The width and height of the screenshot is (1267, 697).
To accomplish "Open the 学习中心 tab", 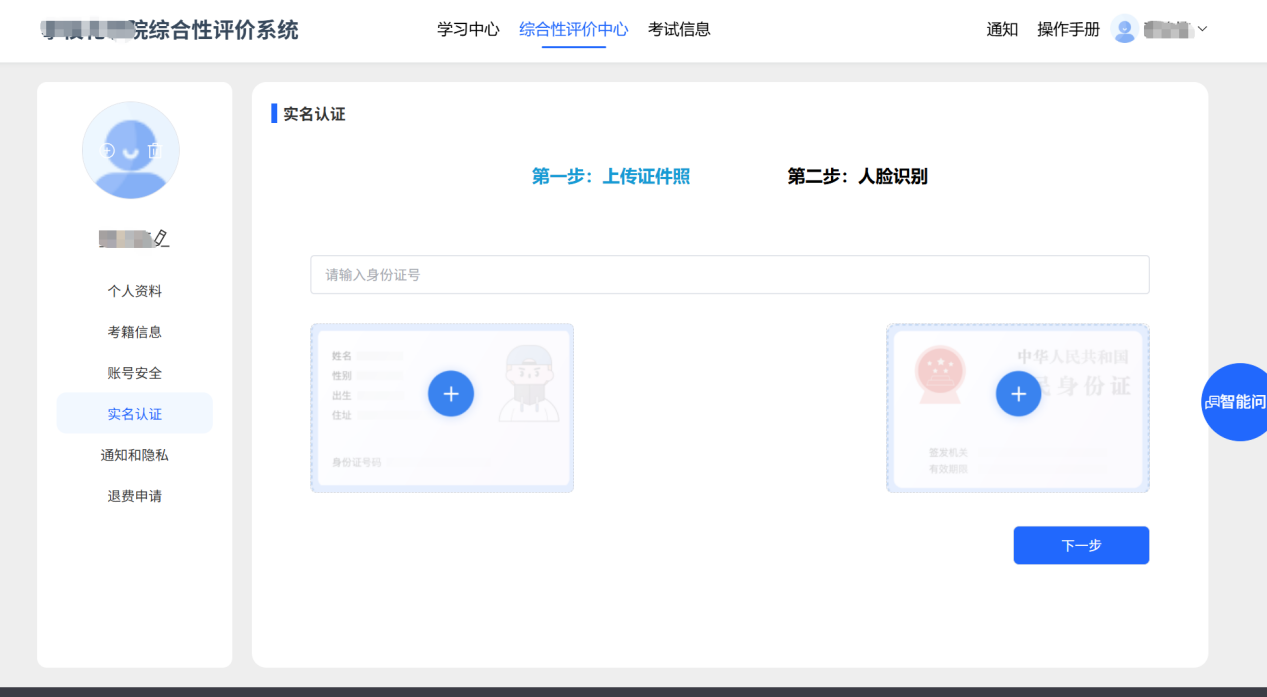I will click(x=468, y=29).
